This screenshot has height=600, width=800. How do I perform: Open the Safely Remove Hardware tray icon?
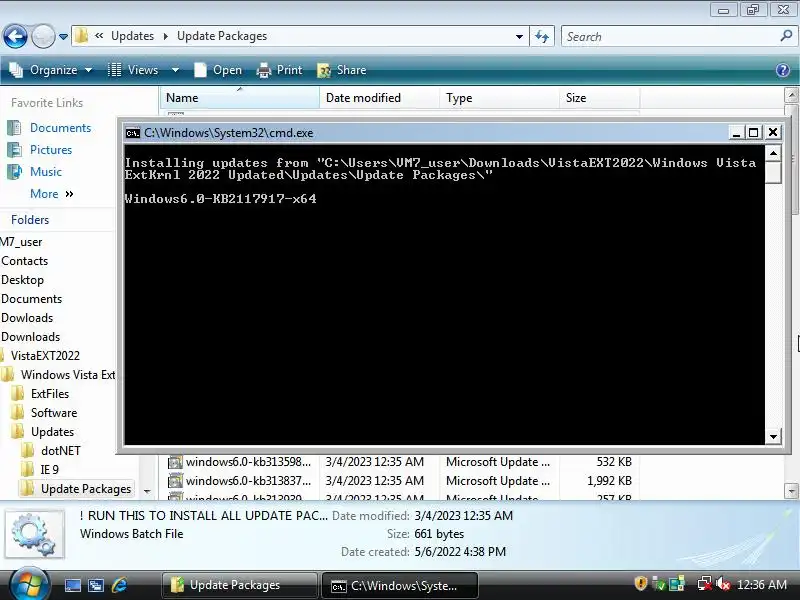(x=659, y=583)
